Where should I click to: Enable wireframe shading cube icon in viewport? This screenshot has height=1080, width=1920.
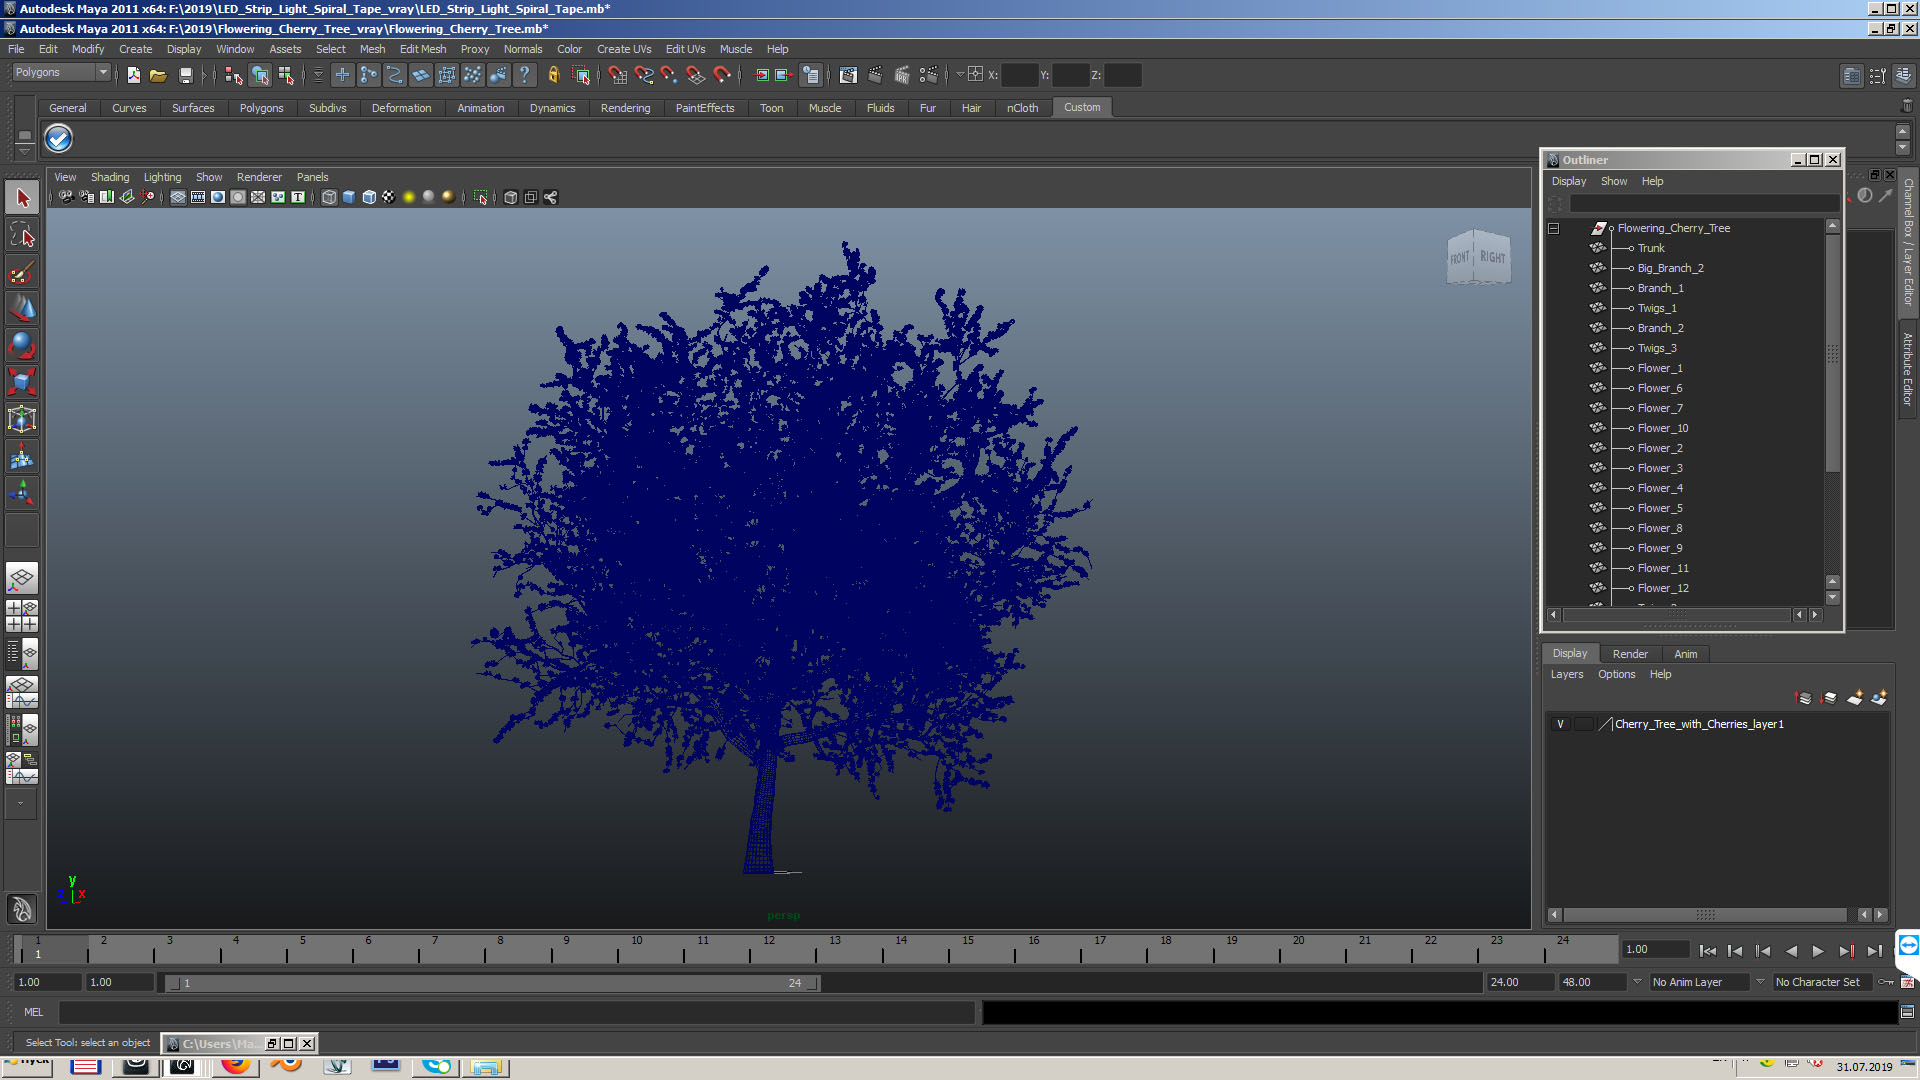(x=329, y=197)
